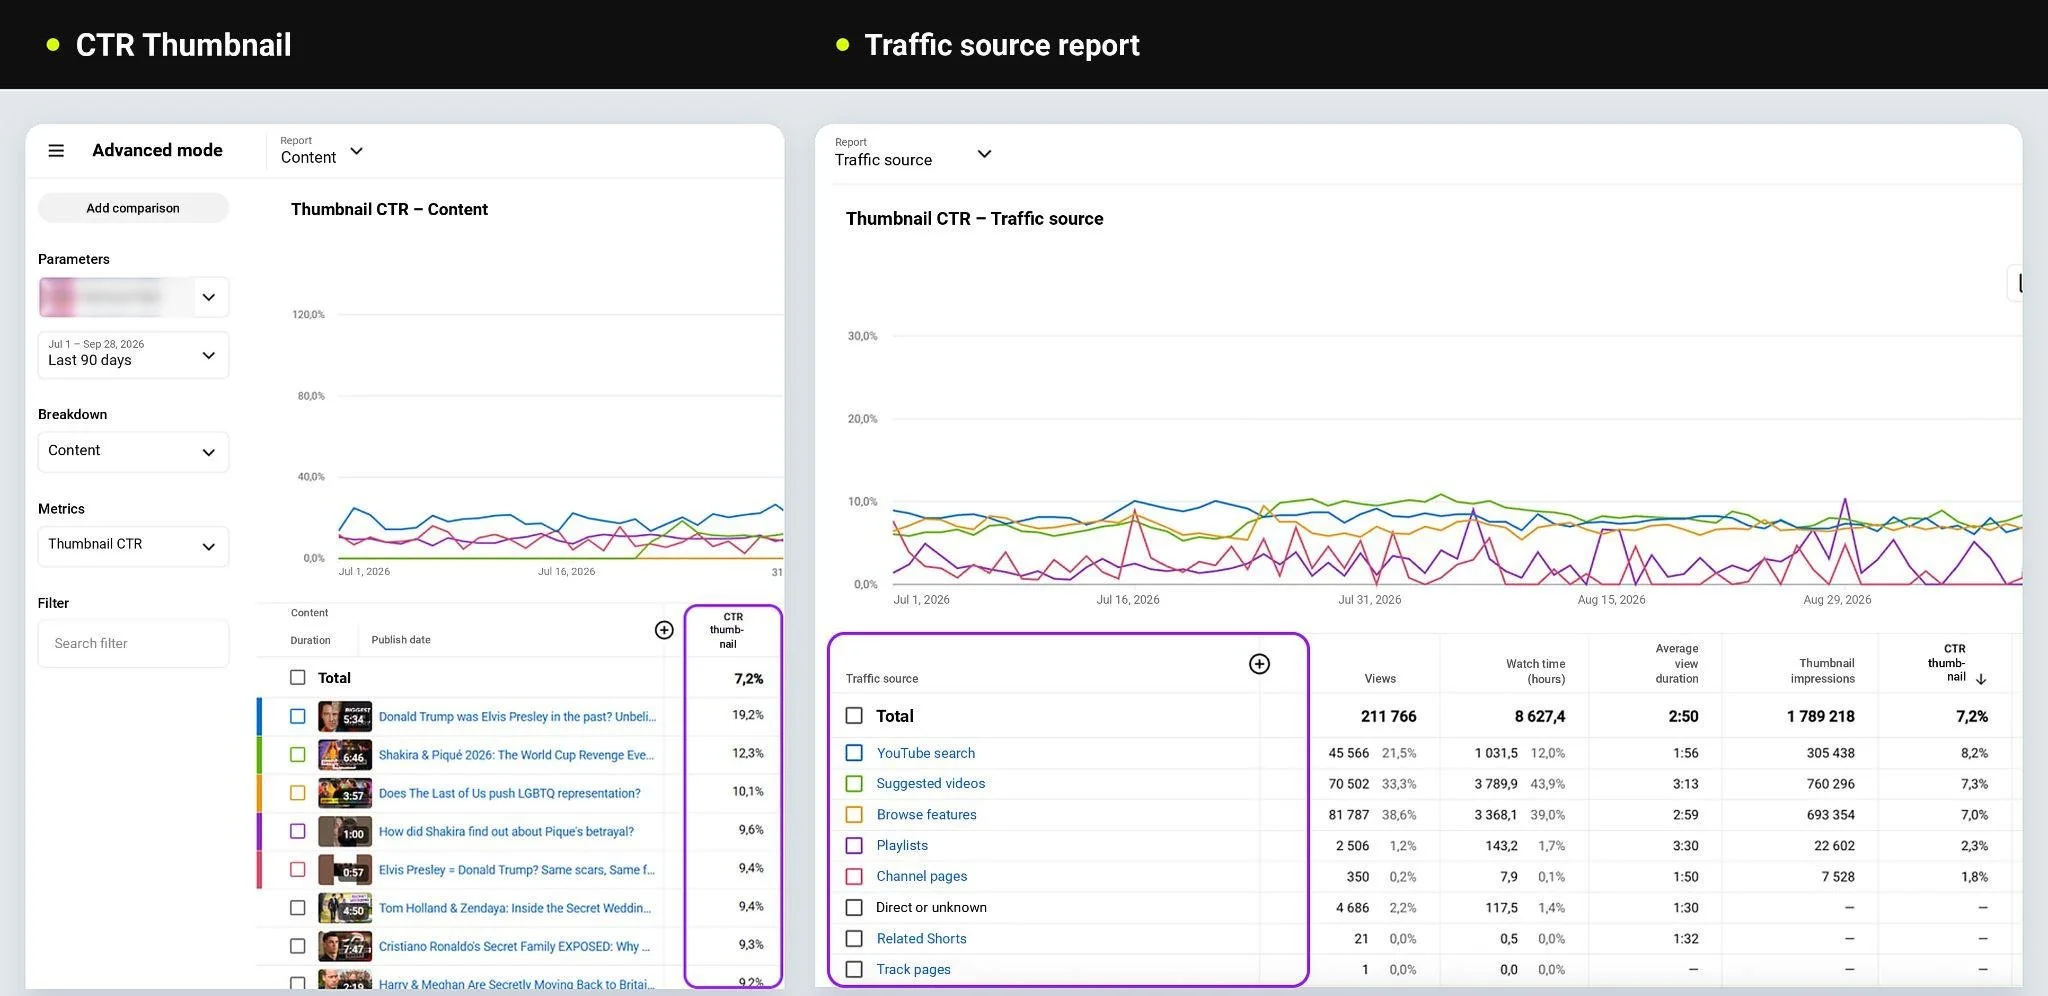
Task: Click thumbnail of Elvis Presley = Donald Trump video
Action: [x=345, y=870]
